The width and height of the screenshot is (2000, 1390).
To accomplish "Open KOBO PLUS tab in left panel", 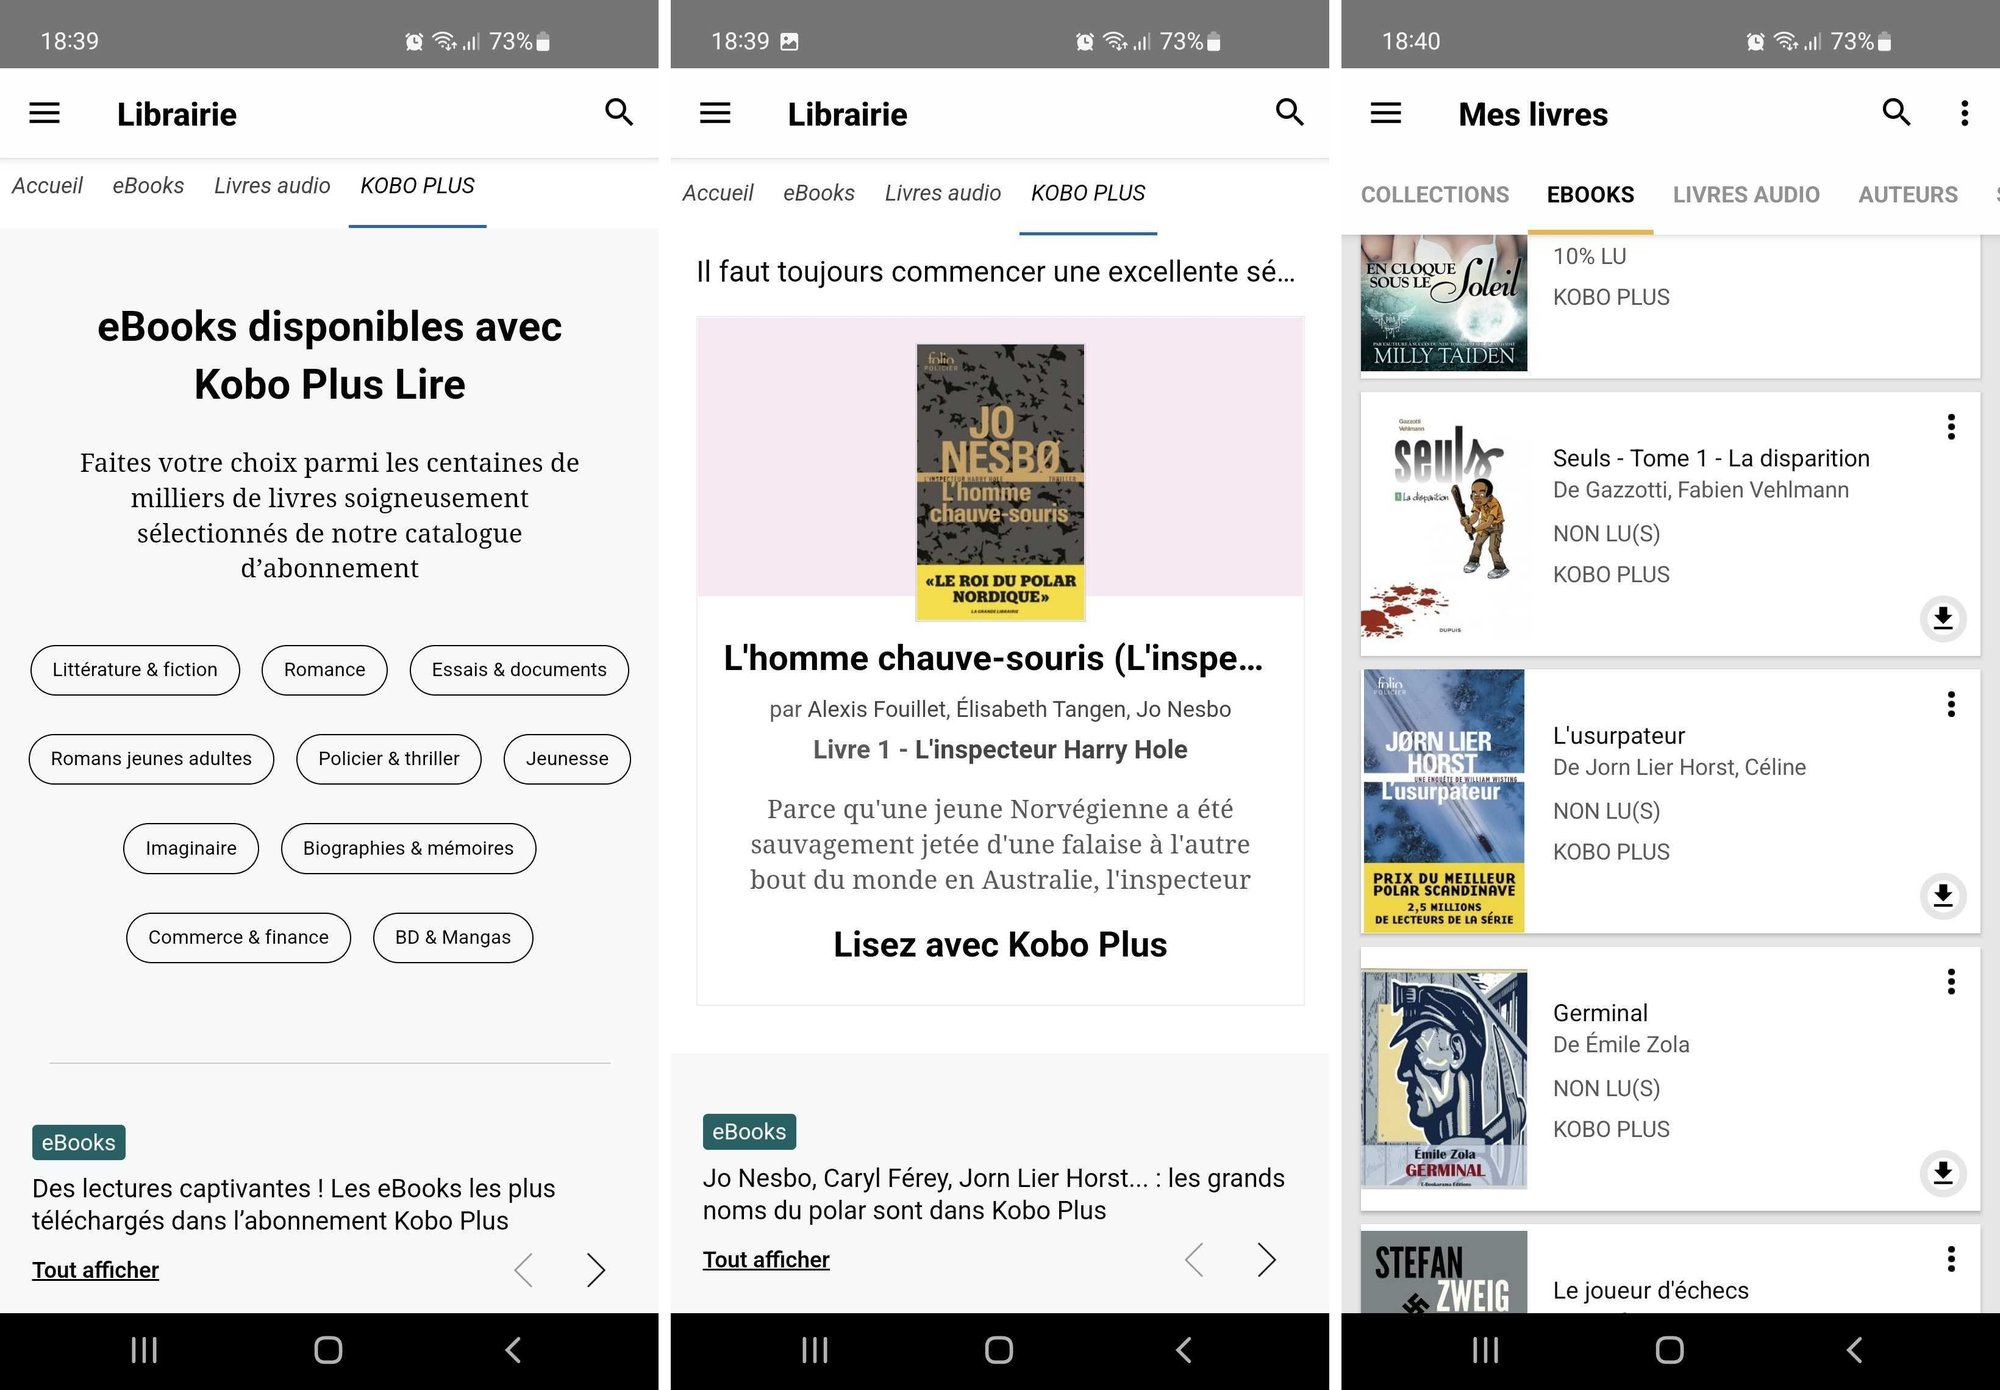I will (x=418, y=185).
